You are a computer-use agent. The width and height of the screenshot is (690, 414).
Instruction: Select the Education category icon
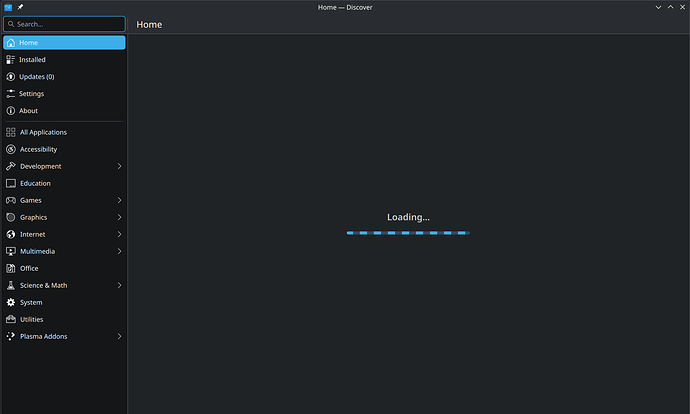[x=11, y=183]
